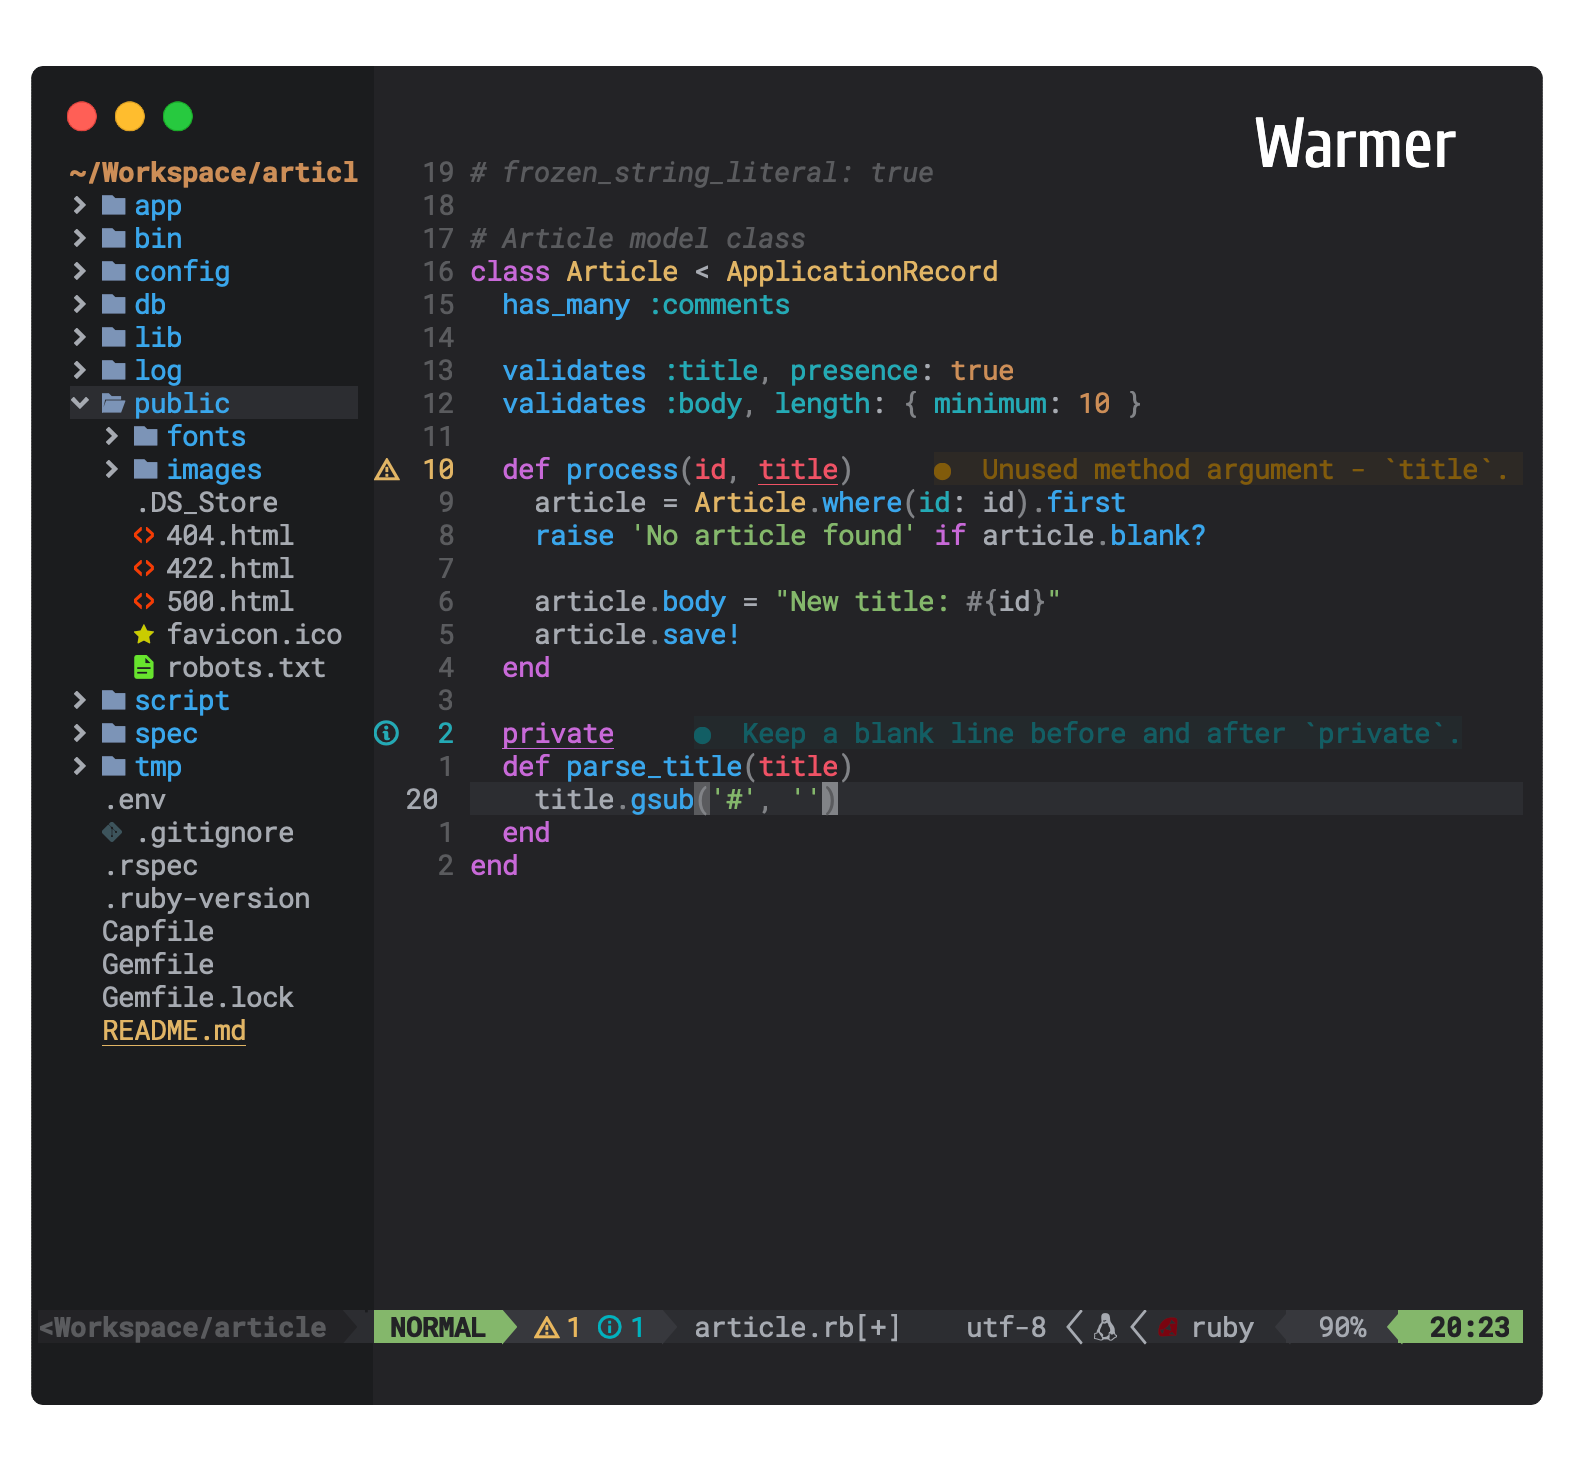Click the HTML icon beside 422.html
The image size is (1576, 1458).
[144, 568]
